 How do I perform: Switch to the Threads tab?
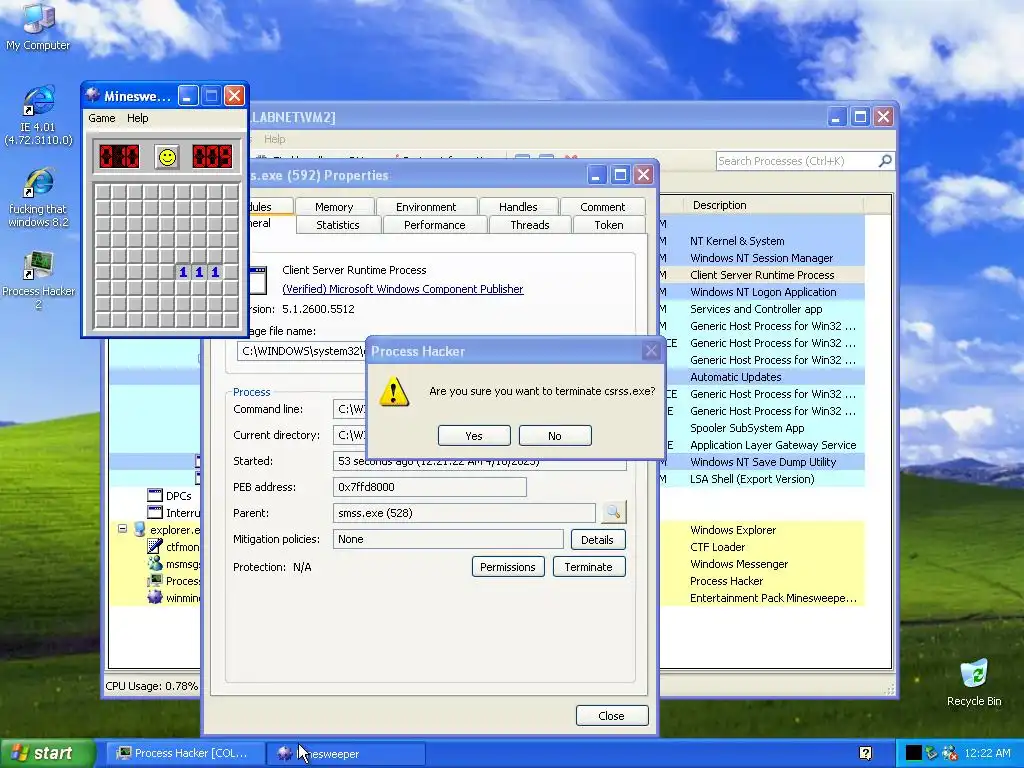[x=530, y=225]
